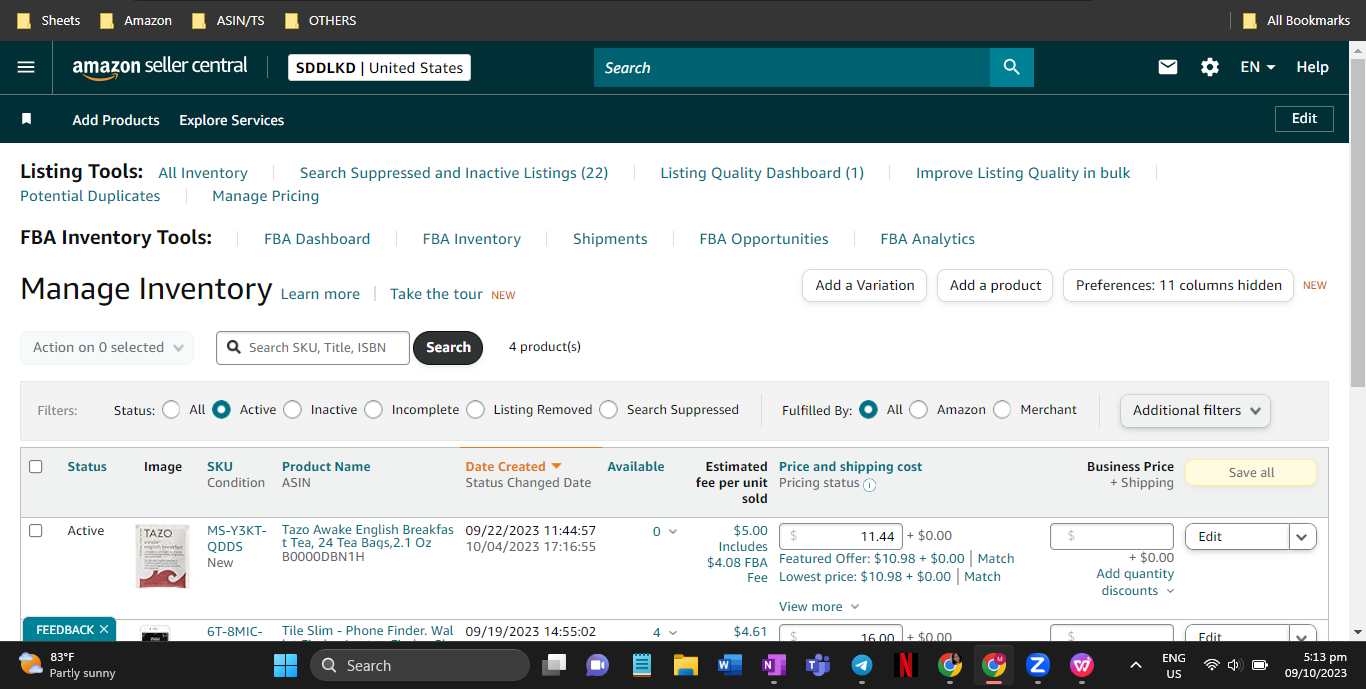The height and width of the screenshot is (689, 1366).
Task: Expand Available arrow for Tile Slim row
Action: coord(672,633)
